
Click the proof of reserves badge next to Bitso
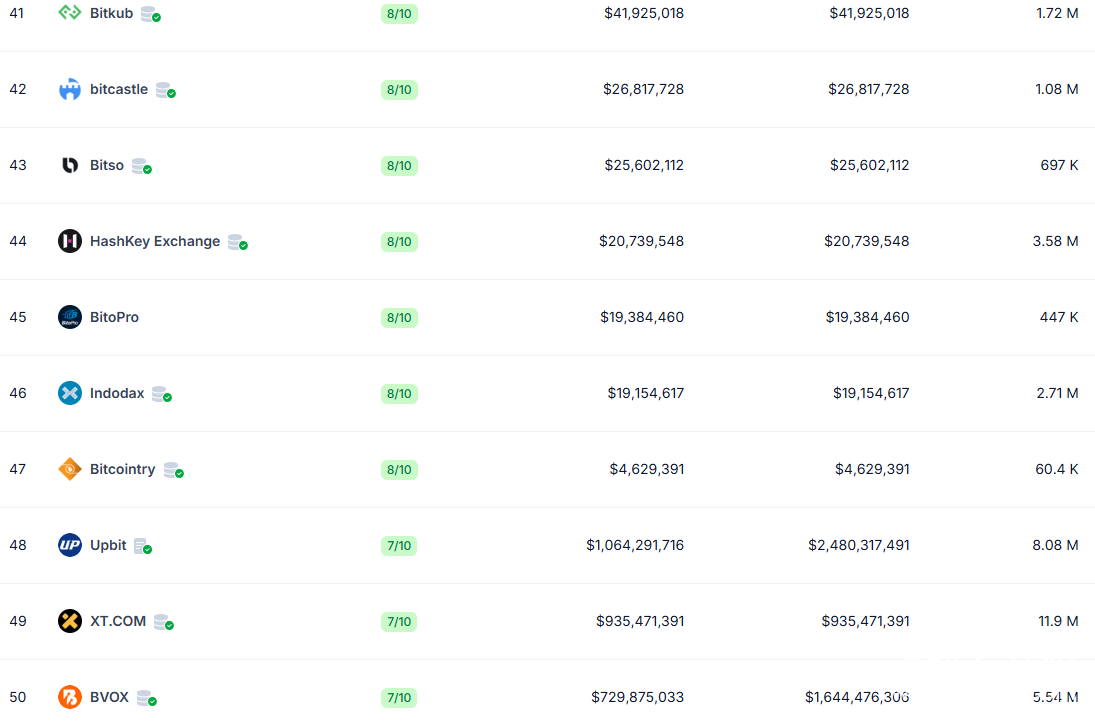142,166
